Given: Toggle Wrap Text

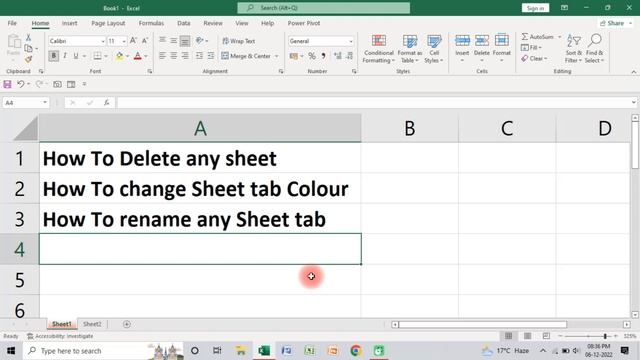Looking at the screenshot, I should click(x=239, y=41).
